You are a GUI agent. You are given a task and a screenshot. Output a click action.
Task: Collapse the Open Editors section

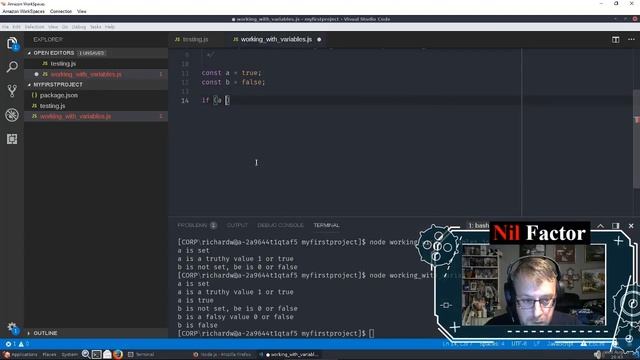[x=53, y=53]
